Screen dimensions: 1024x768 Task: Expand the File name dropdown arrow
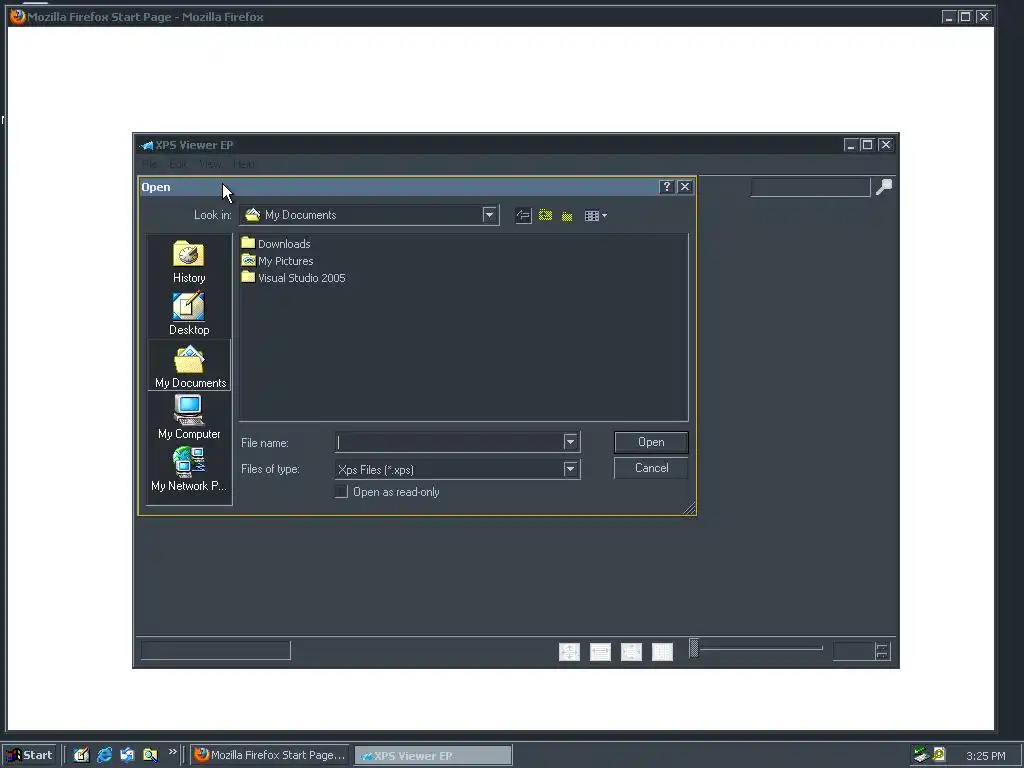point(570,442)
